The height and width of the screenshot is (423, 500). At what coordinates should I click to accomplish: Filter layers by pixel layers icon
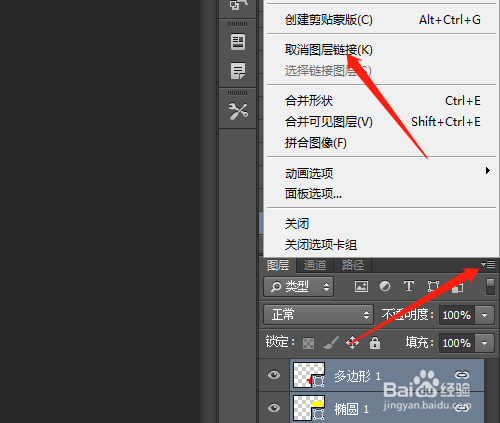coord(361,286)
